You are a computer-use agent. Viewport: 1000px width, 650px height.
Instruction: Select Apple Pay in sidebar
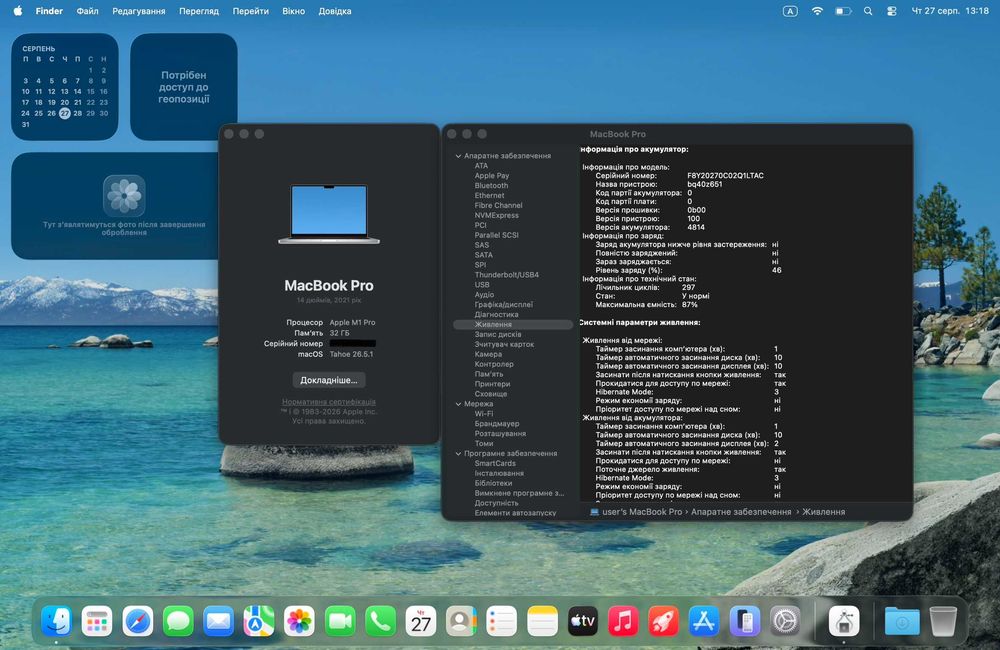coord(492,176)
